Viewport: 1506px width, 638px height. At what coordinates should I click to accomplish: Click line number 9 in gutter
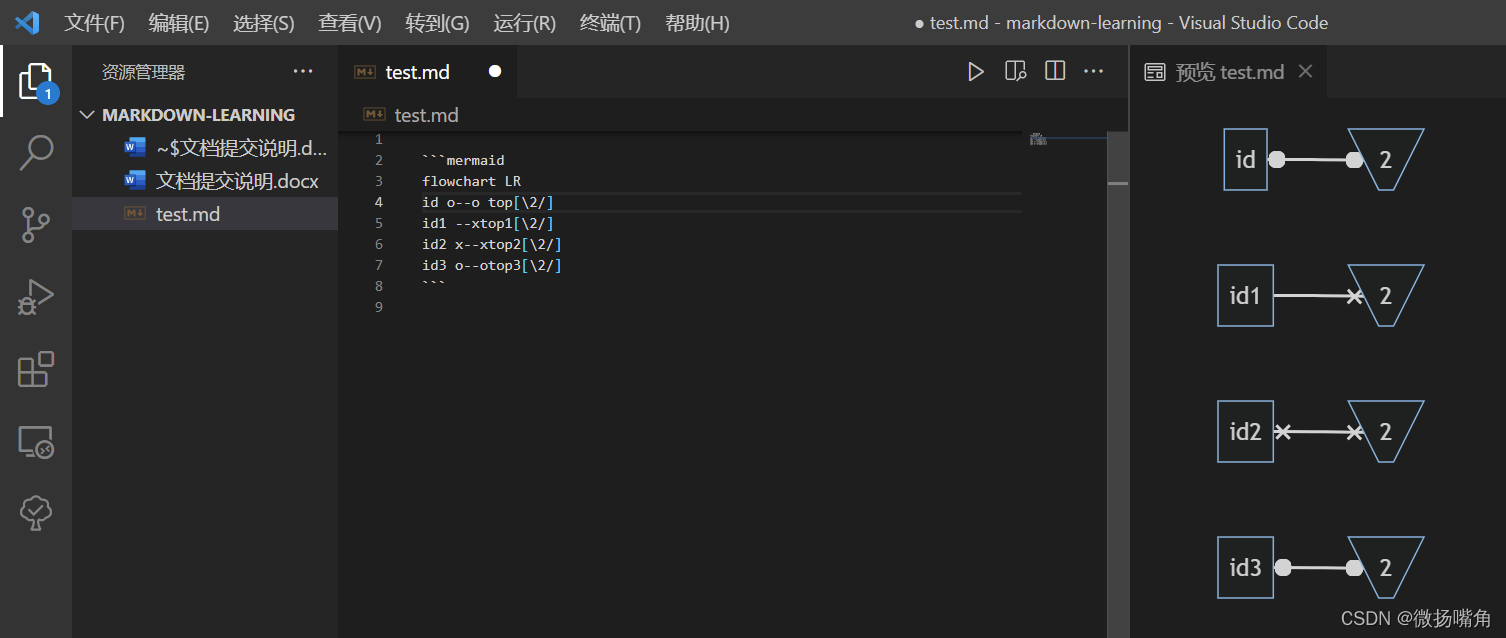pyautogui.click(x=379, y=307)
